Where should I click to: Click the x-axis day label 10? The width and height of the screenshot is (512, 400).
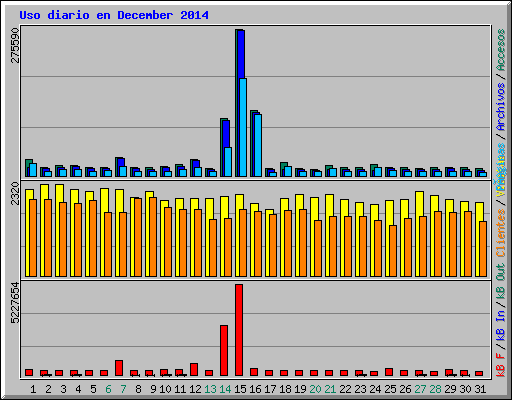click(x=165, y=389)
